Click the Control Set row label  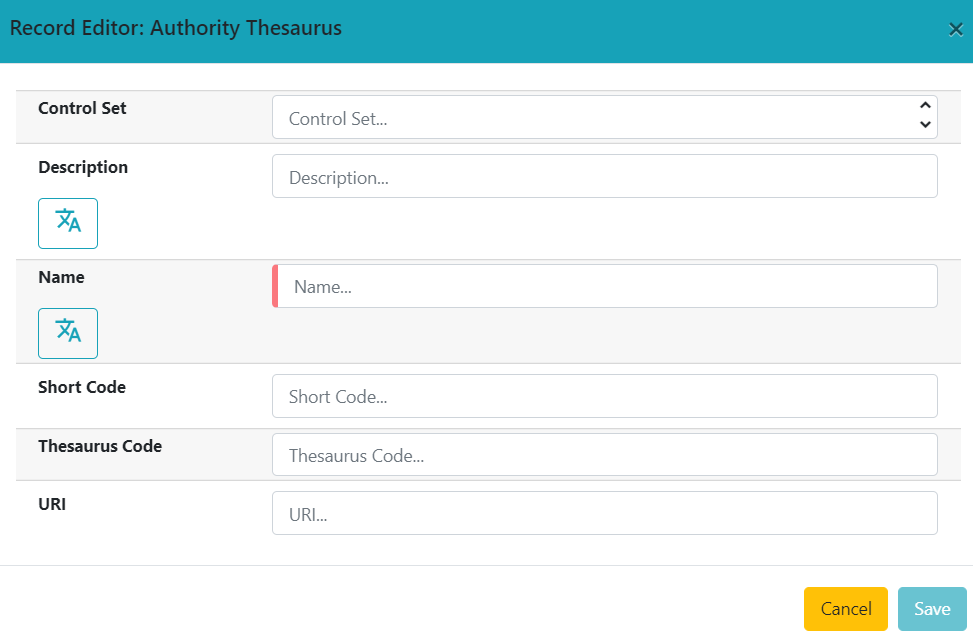point(80,108)
